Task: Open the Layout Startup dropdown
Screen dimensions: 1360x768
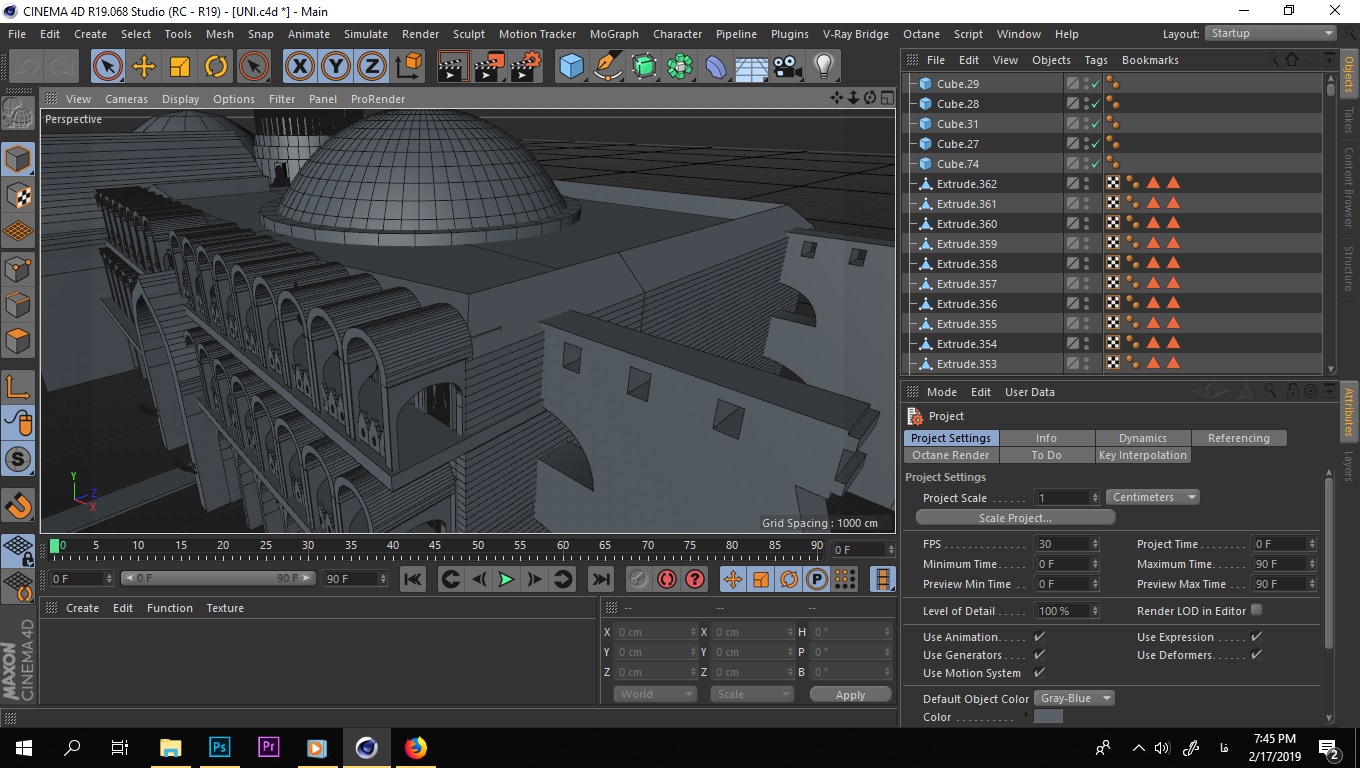Action: pyautogui.click(x=1270, y=33)
